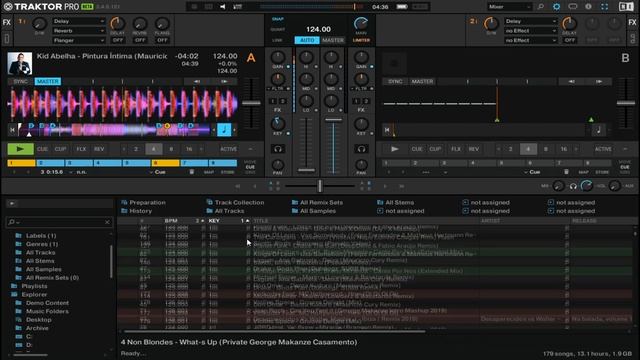Image resolution: width=640 pixels, height=360 pixels.
Task: Click CUE button on Deck A
Action: coord(42,149)
